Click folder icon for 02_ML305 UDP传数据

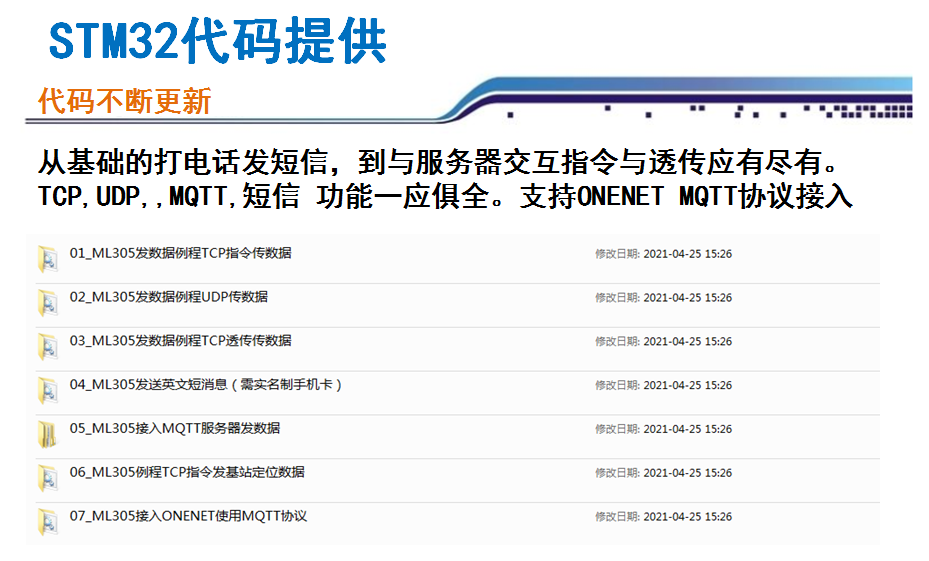[47, 303]
